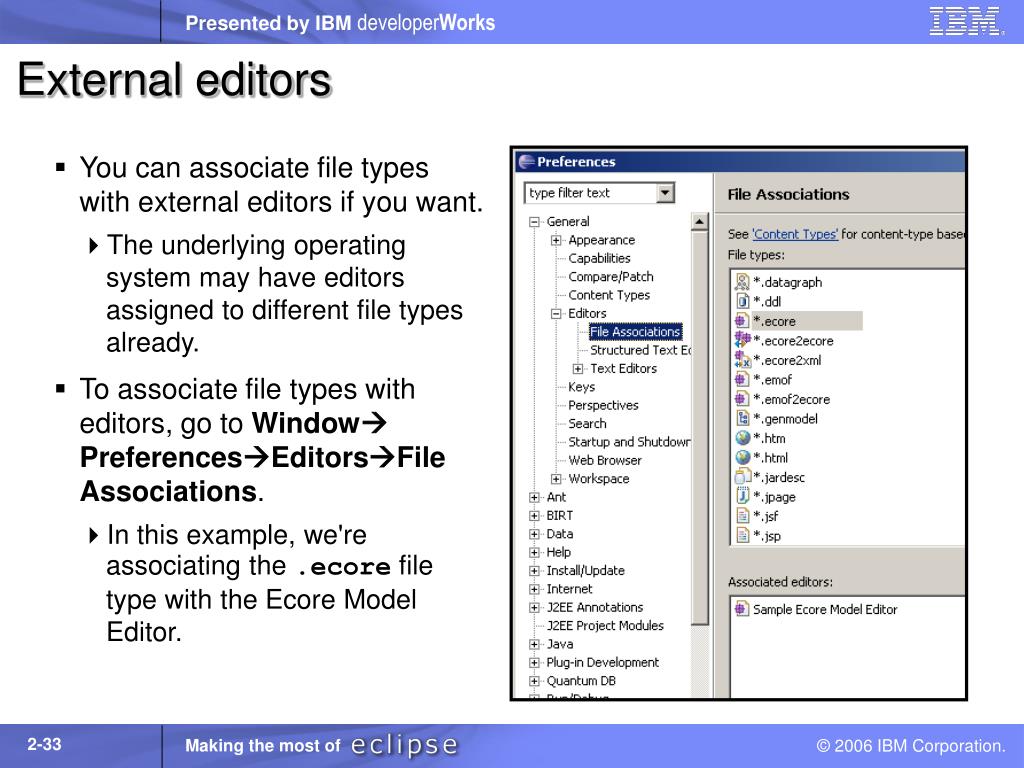Screen dimensions: 1024x768
Task: Click the *.ecore2ecore file type icon
Action: tap(742, 340)
